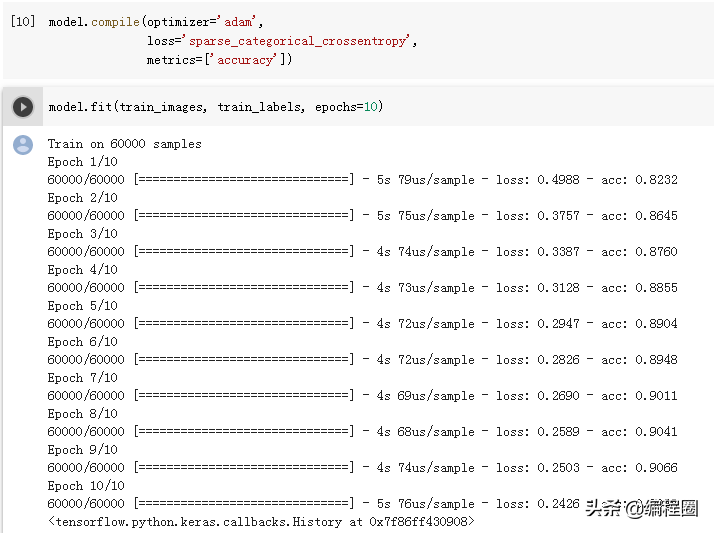Click the 'Epoch 1/10' output label

82,162
